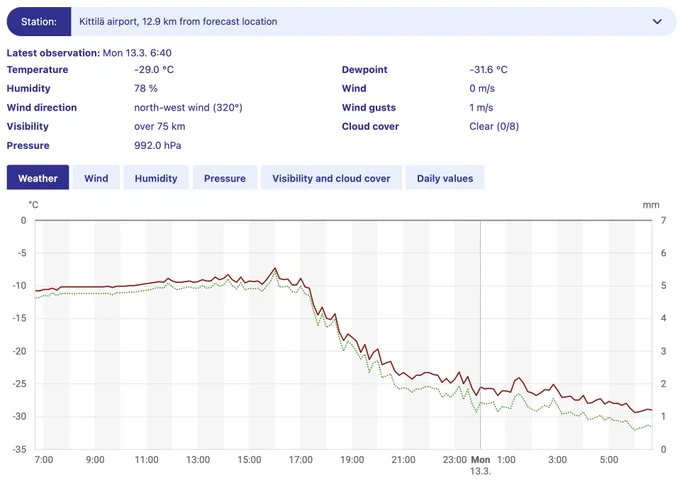This screenshot has width=680, height=480.
Task: Click the midnight vertical day divider line
Action: [480, 335]
